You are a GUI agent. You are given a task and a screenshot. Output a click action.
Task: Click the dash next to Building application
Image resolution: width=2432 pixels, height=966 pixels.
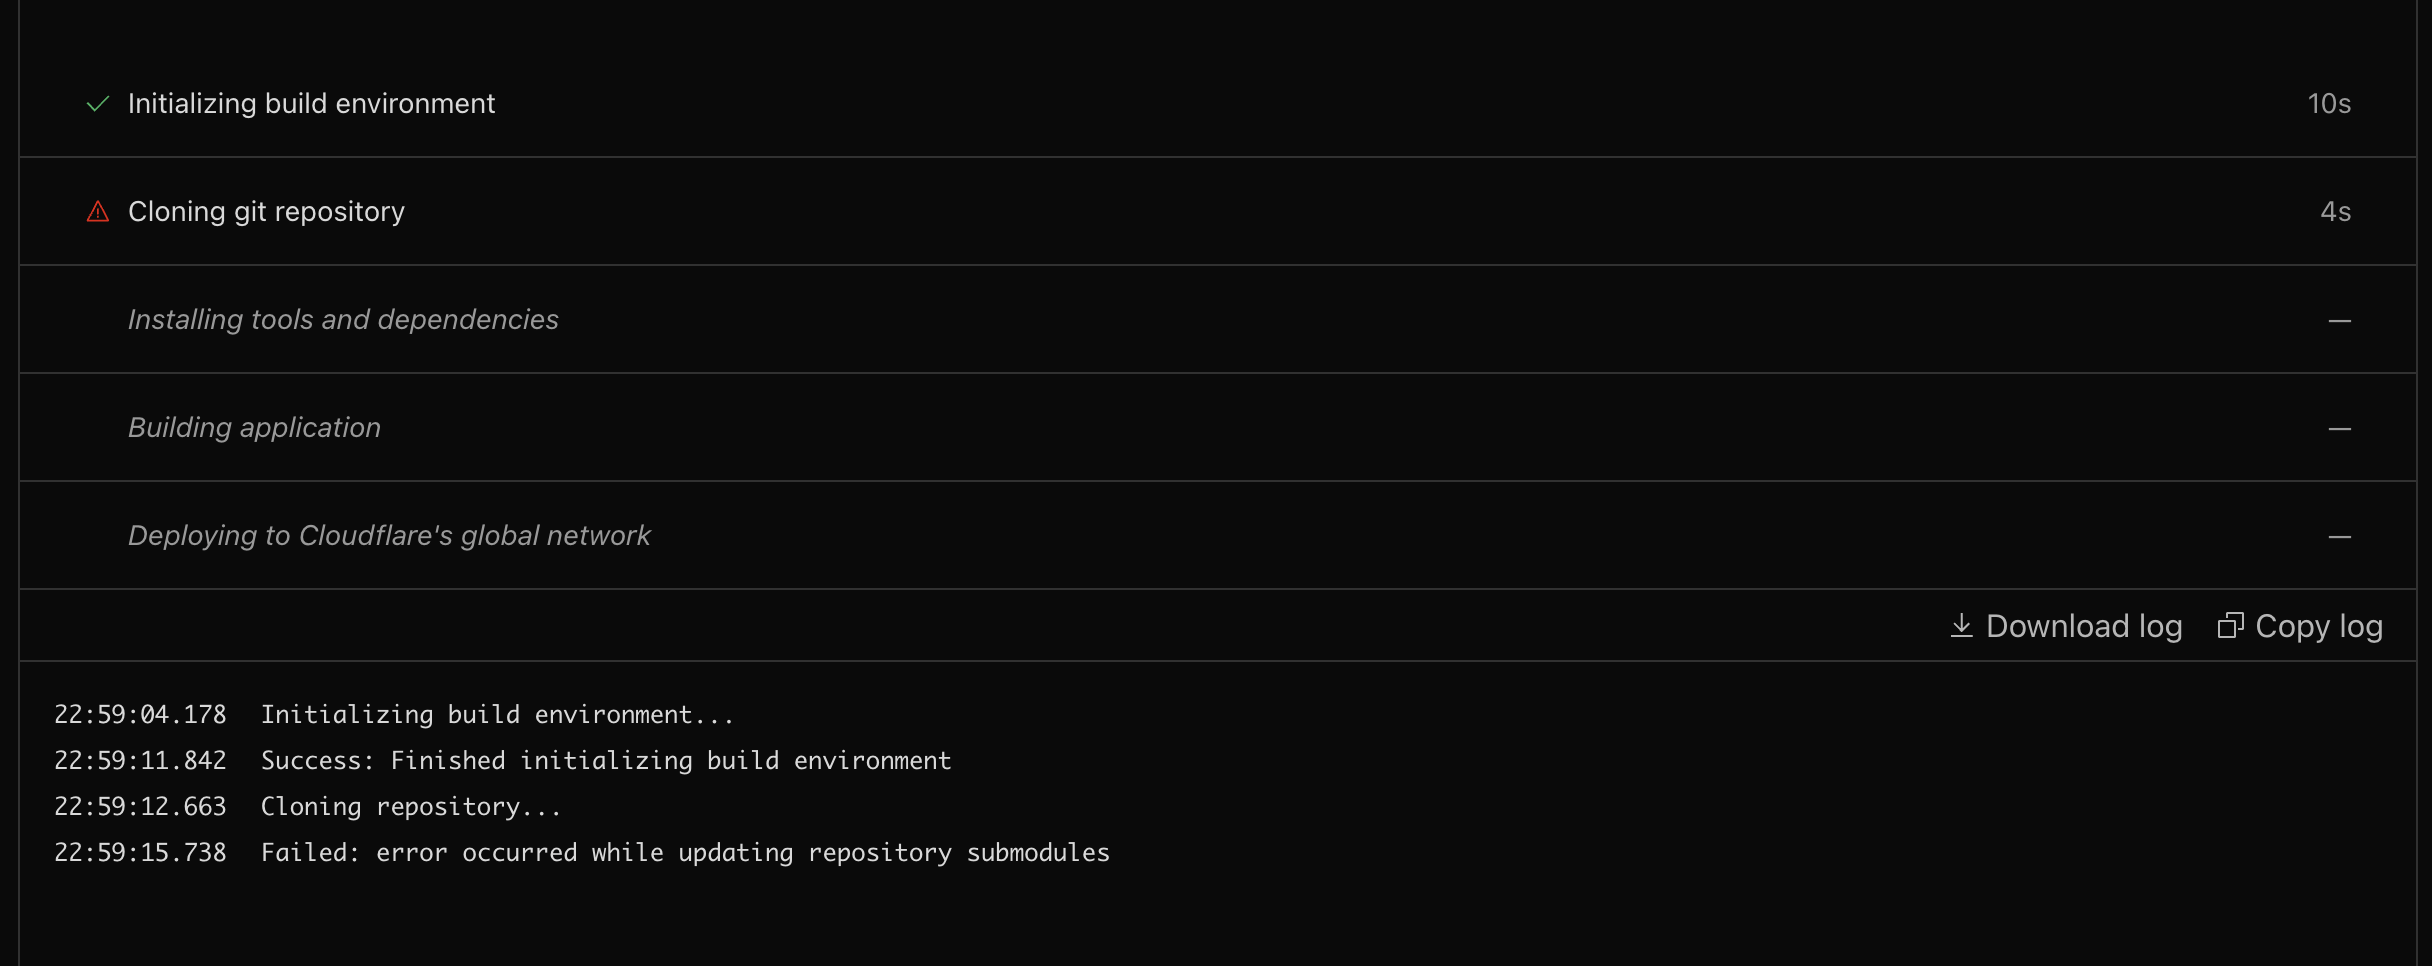tap(2340, 429)
